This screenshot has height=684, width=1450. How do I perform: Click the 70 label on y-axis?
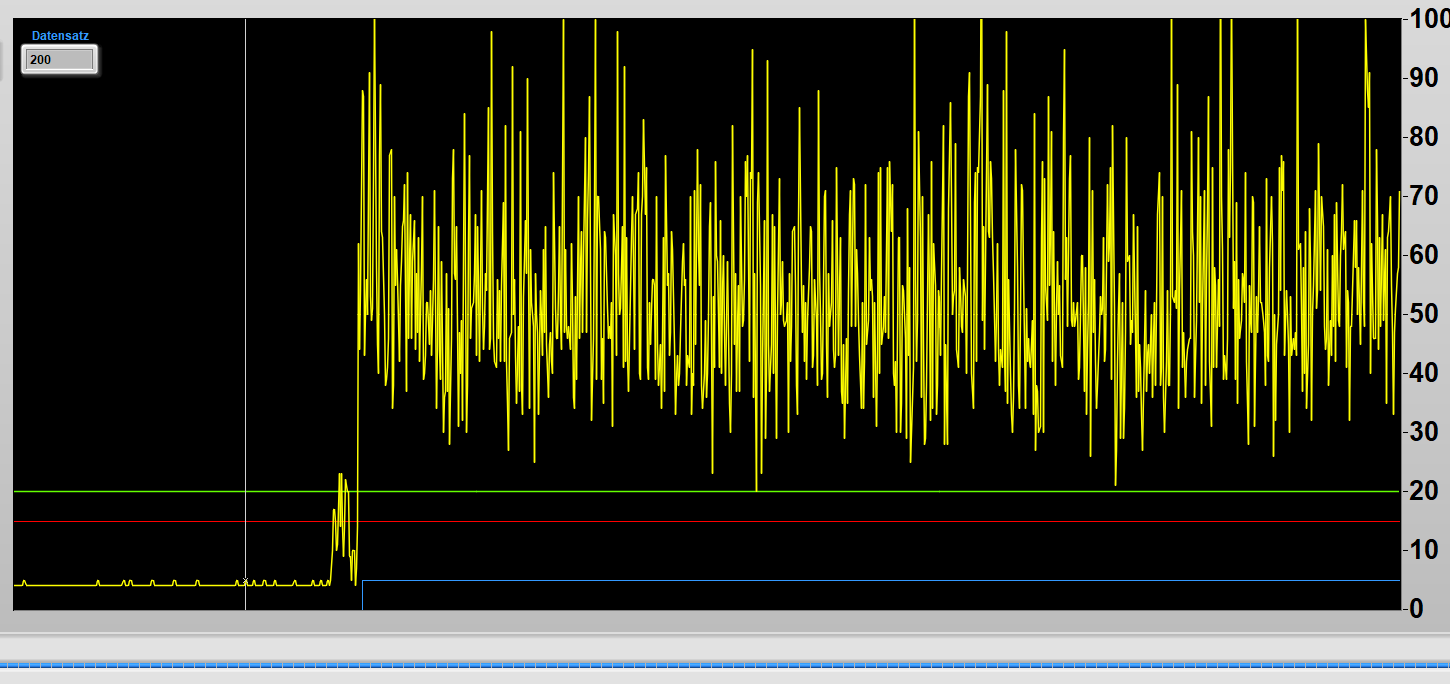(1423, 196)
